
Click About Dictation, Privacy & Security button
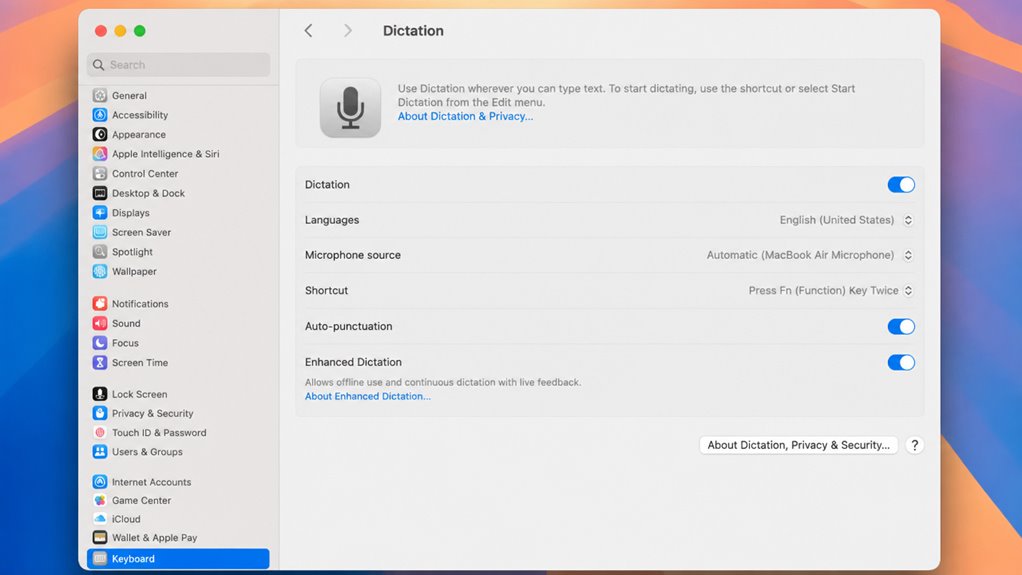click(798, 445)
